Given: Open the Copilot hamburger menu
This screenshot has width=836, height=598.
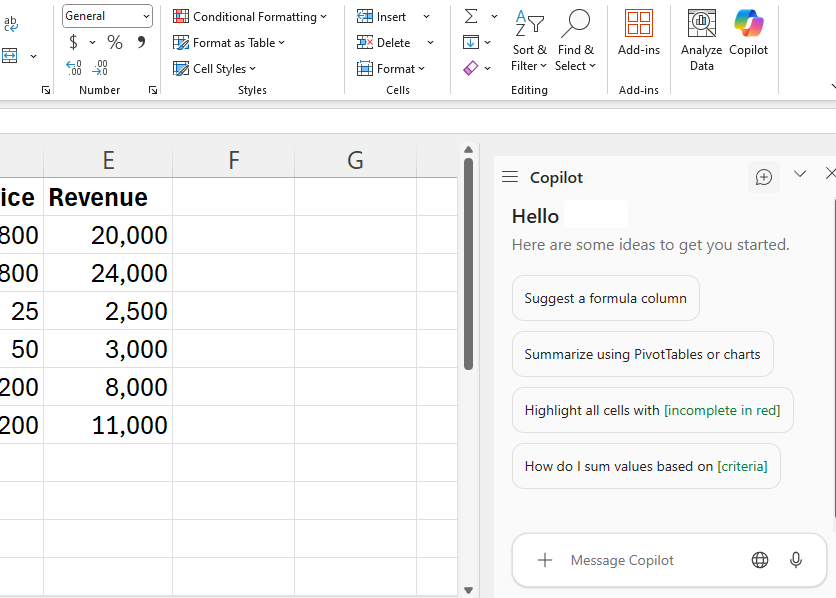Looking at the screenshot, I should pos(510,177).
